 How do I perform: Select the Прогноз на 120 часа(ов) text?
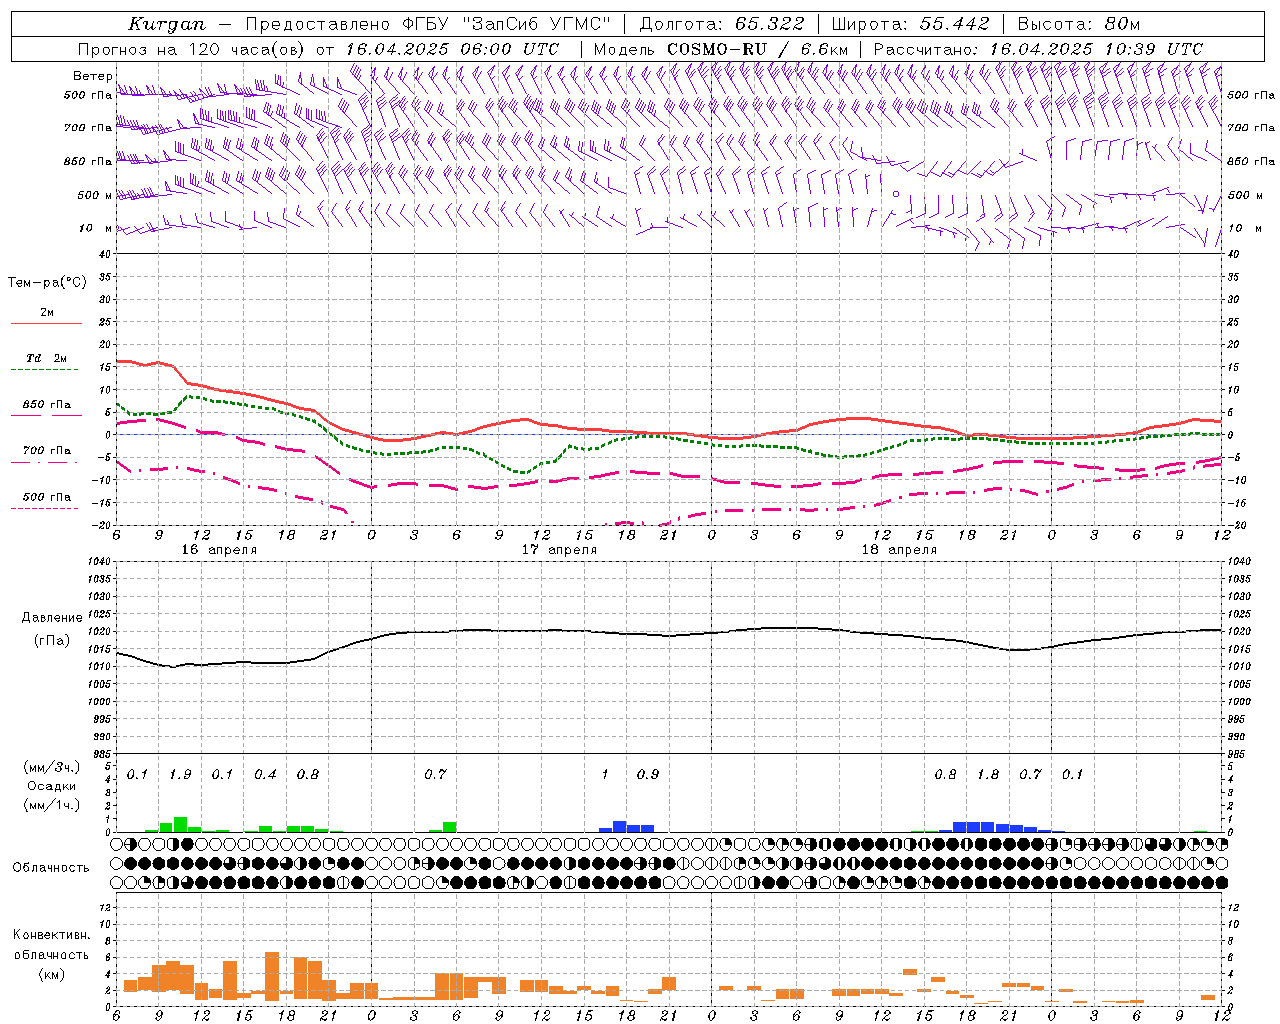194,49
